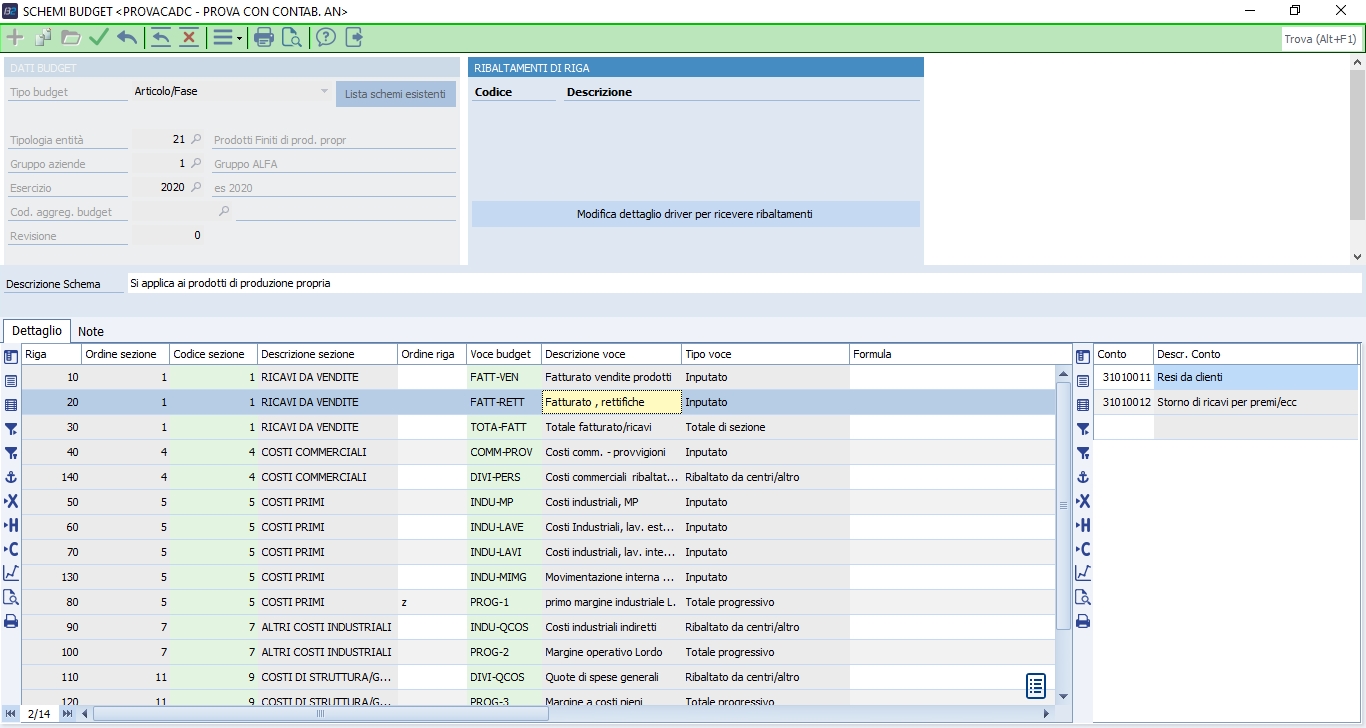The height and width of the screenshot is (728, 1366).
Task: Click the Lista schemi esistenti button
Action: [x=395, y=94]
